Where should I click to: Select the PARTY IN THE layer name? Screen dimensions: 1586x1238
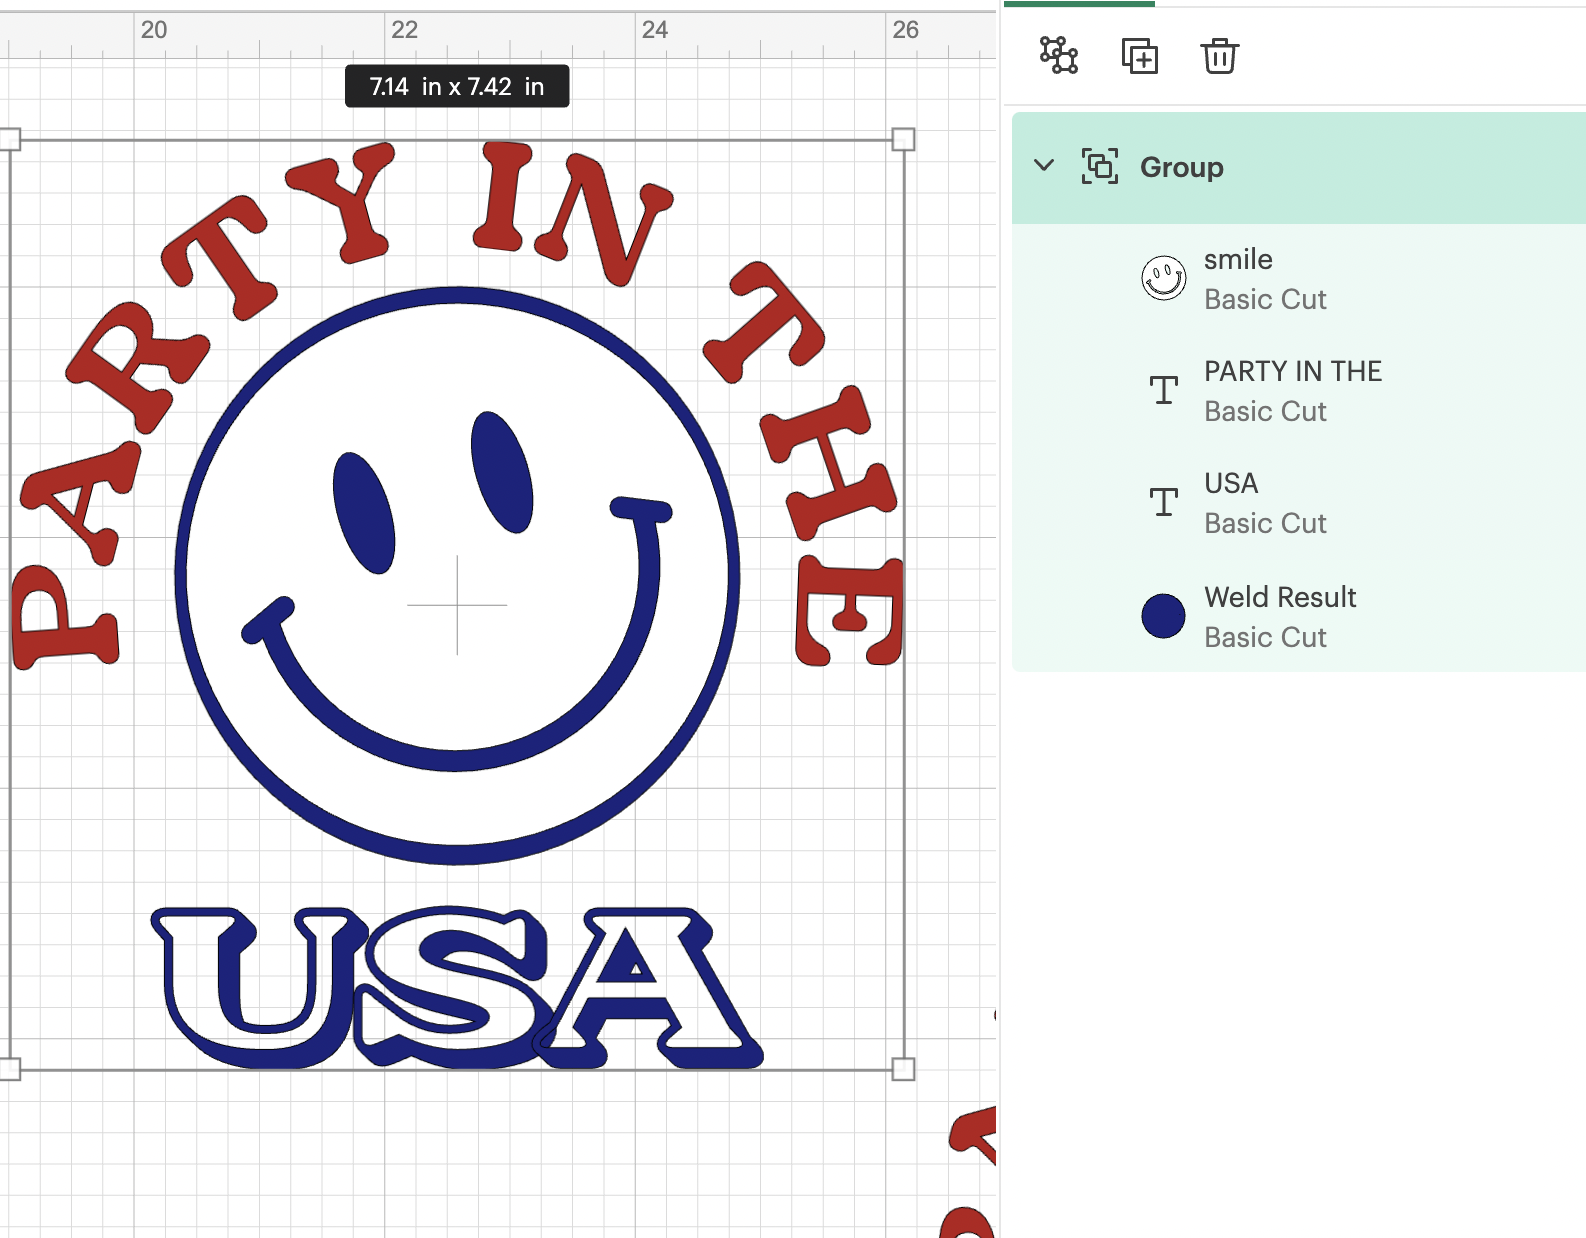[x=1292, y=371]
